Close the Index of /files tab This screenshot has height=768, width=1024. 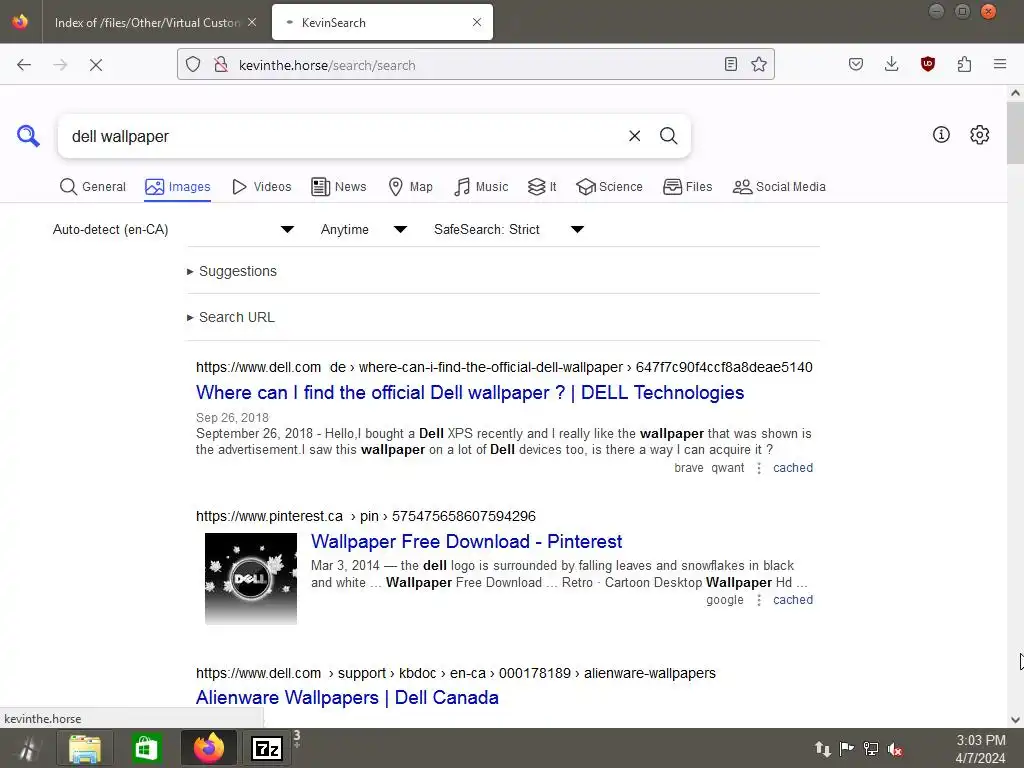[x=252, y=22]
